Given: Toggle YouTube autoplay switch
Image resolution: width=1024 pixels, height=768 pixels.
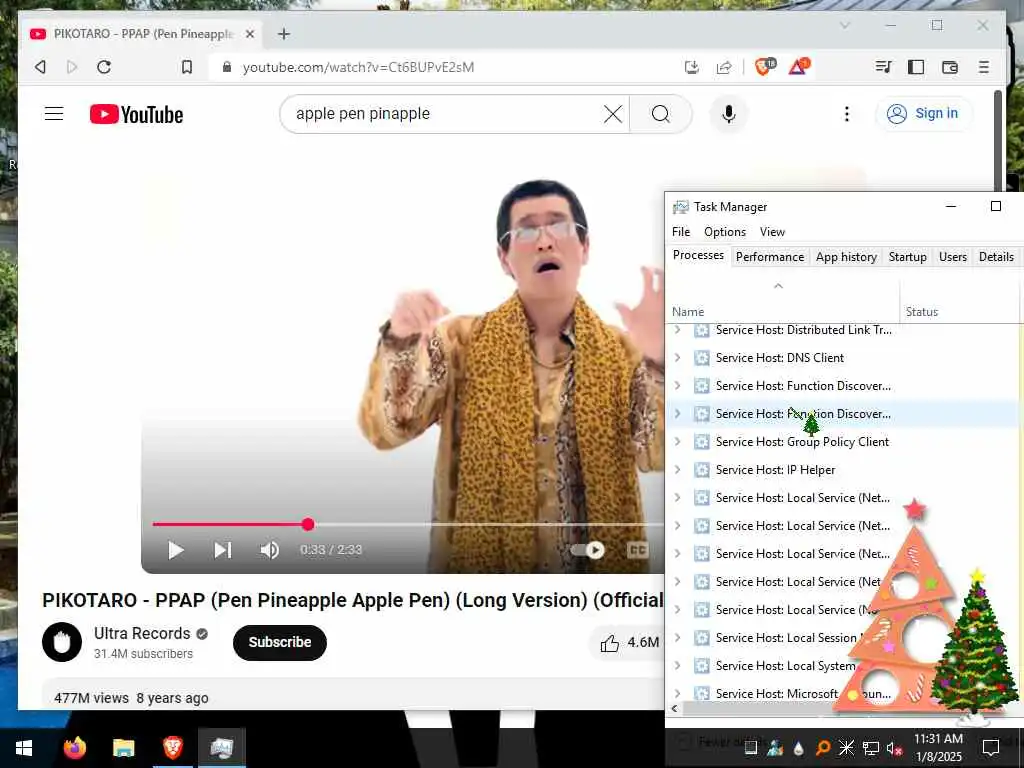Looking at the screenshot, I should point(588,550).
